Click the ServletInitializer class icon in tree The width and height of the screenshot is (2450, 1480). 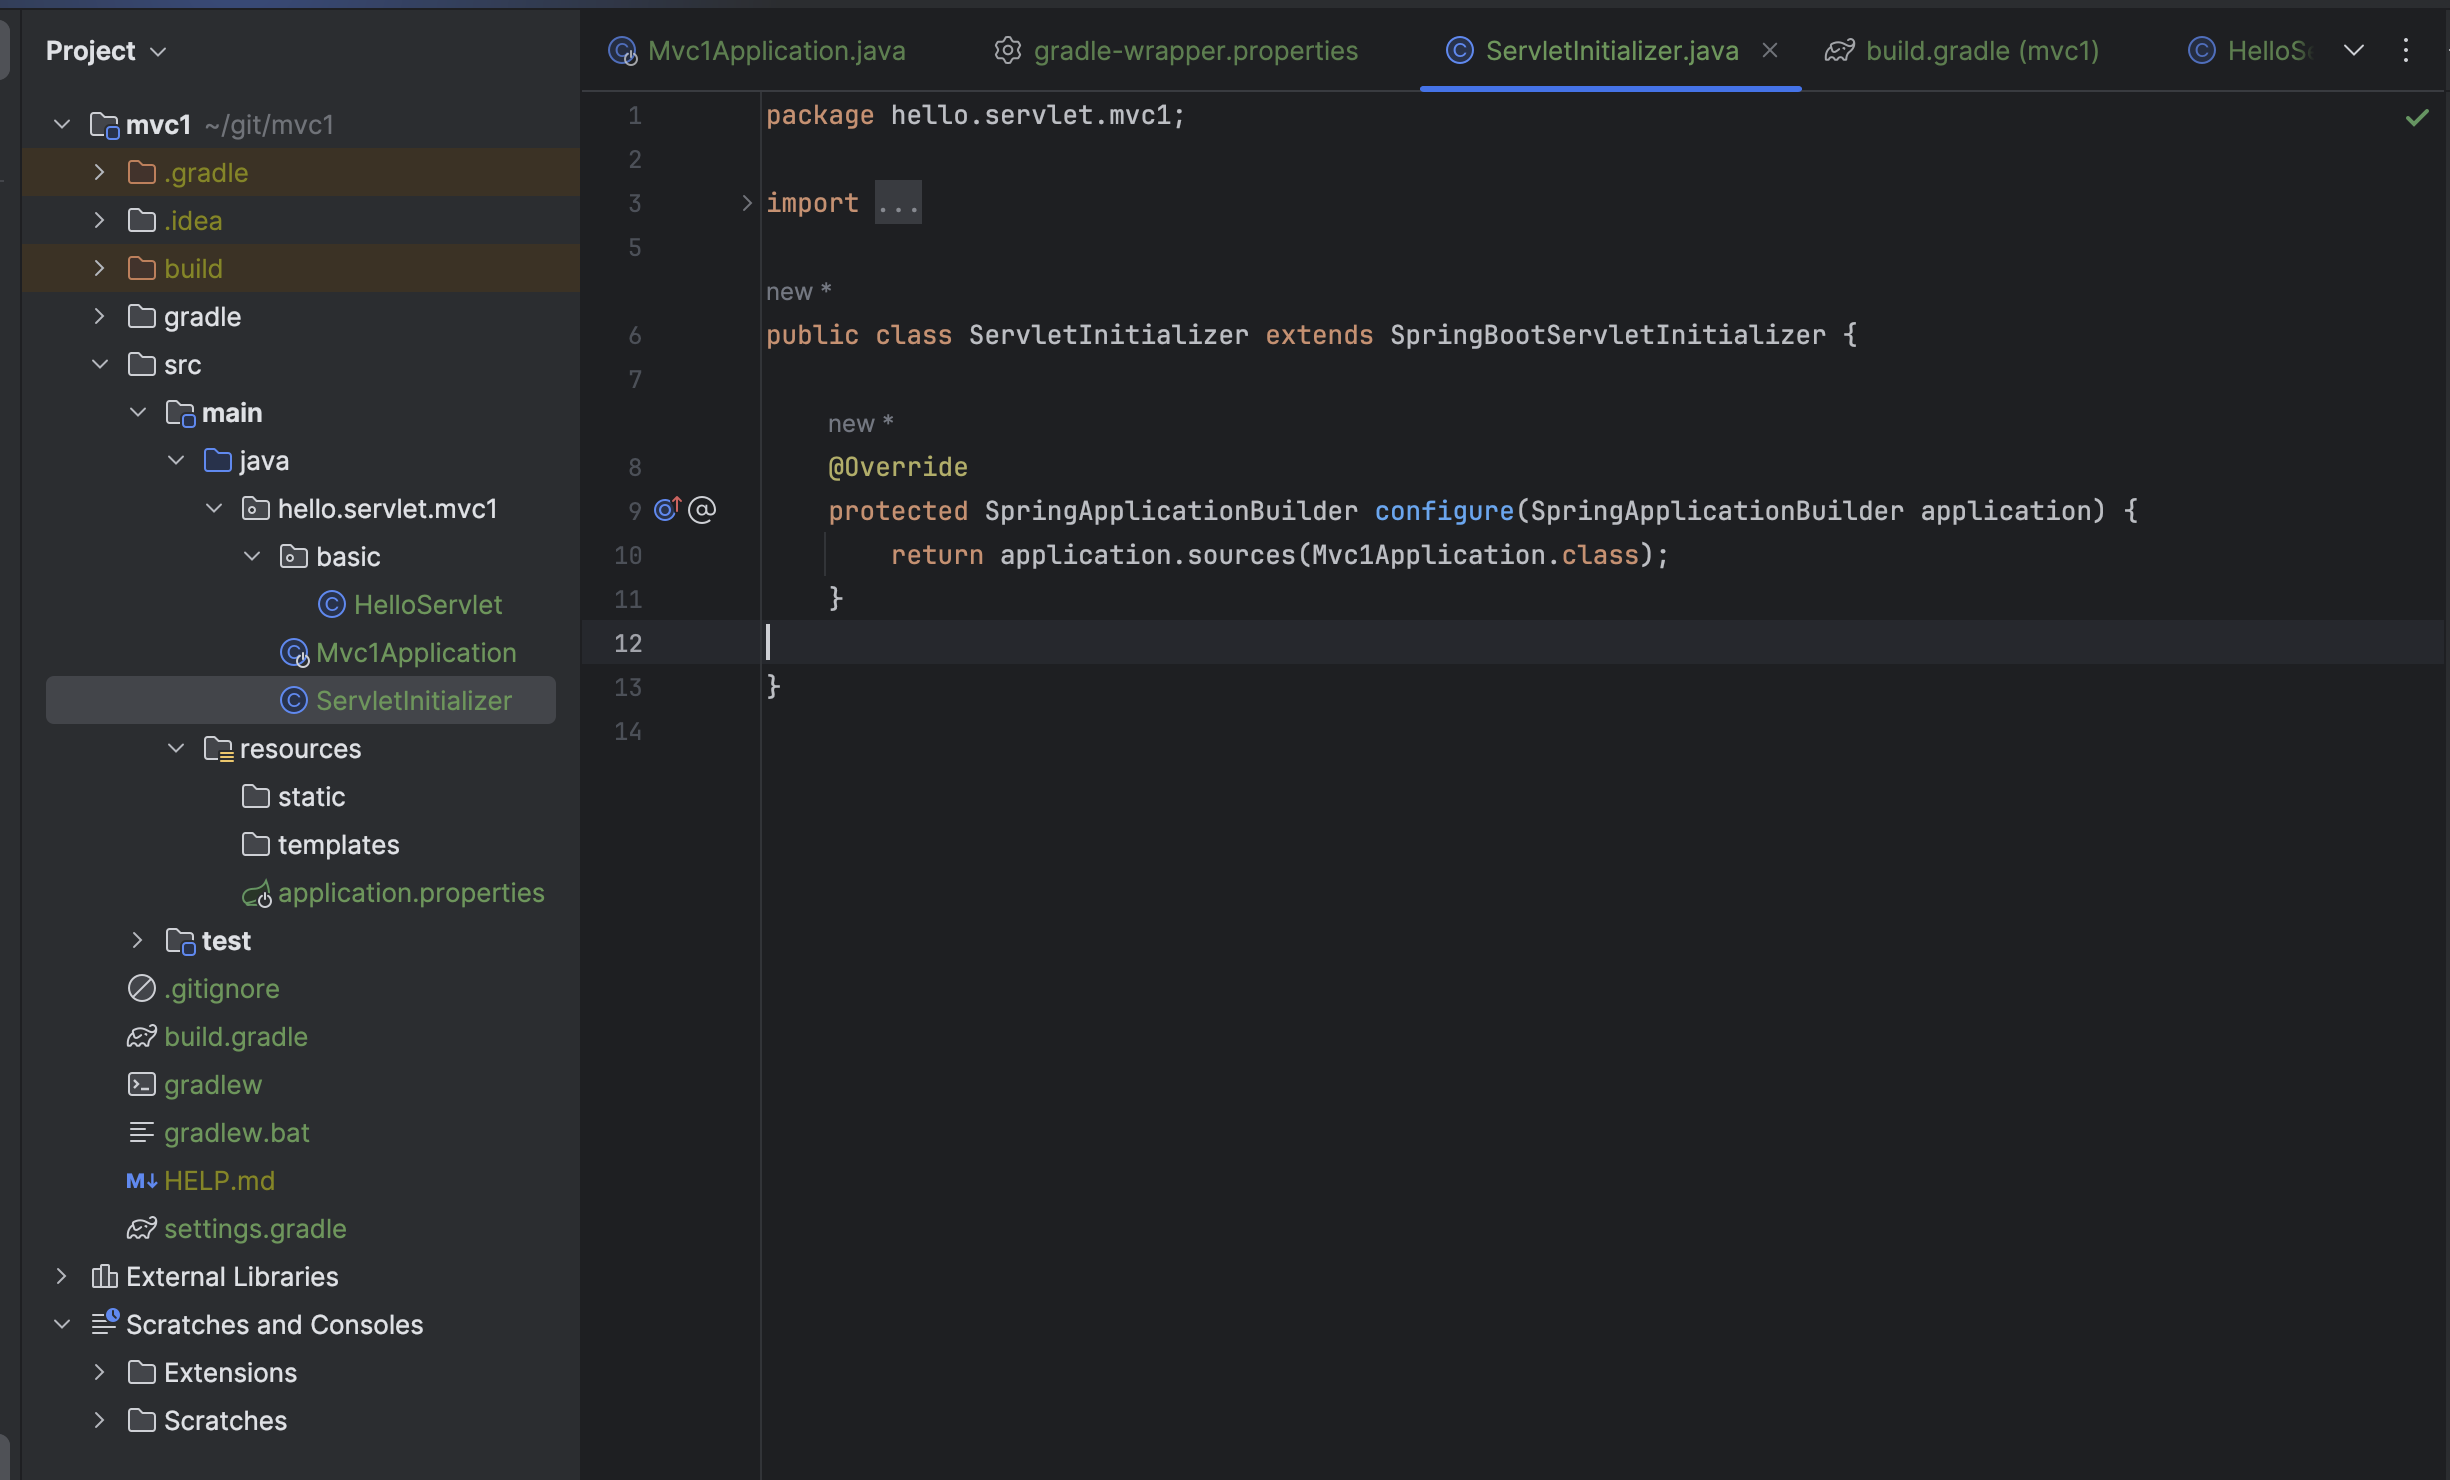point(293,701)
